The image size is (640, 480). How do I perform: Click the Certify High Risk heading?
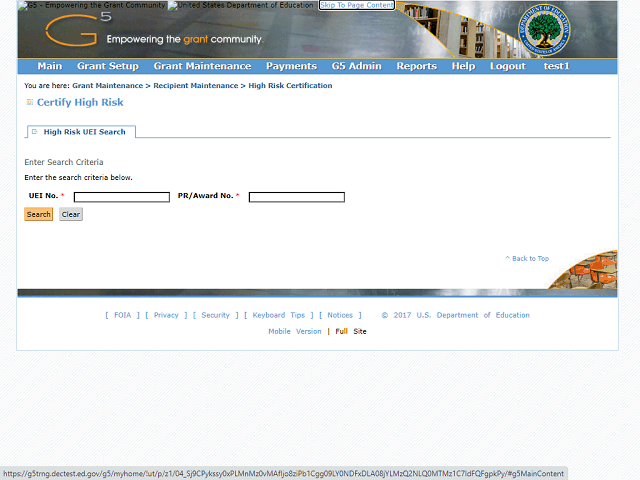click(80, 102)
